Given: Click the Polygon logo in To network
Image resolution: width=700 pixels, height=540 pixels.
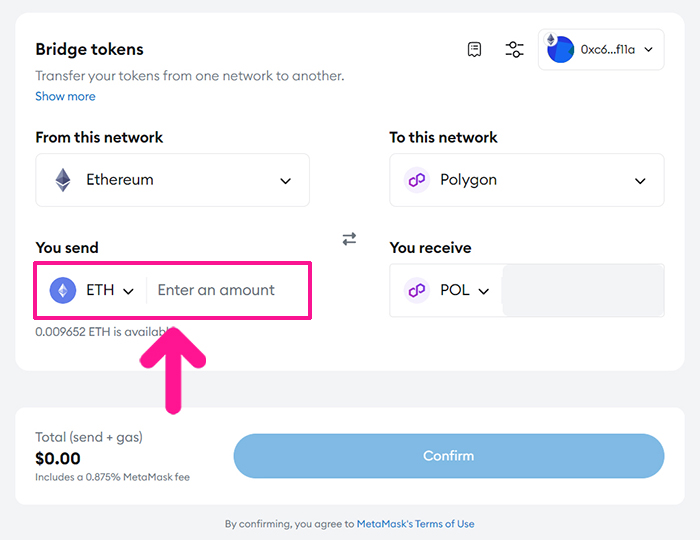Looking at the screenshot, I should pyautogui.click(x=417, y=180).
